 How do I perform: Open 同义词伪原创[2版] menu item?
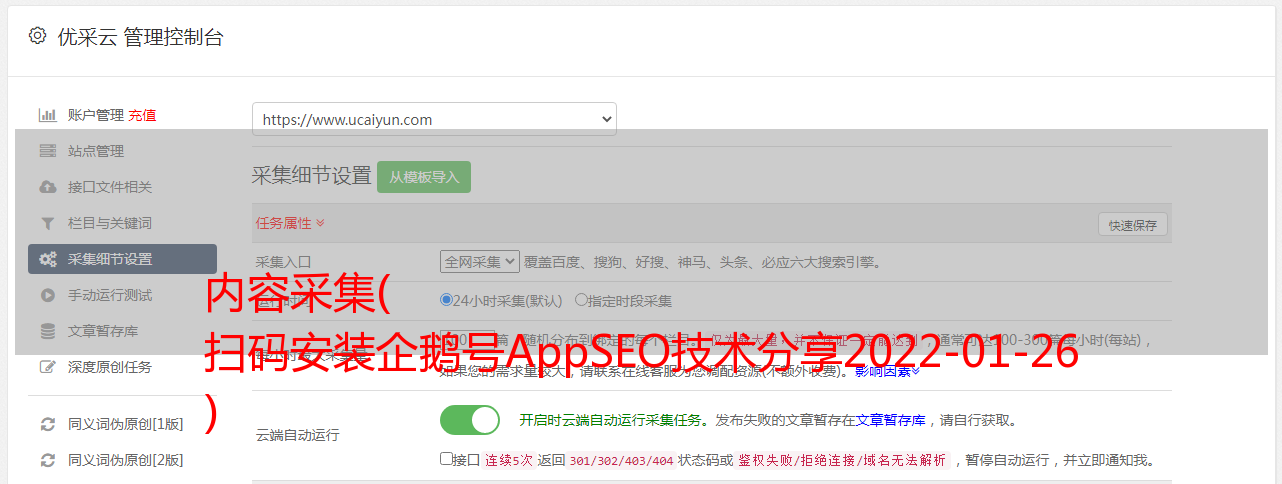(x=126, y=460)
